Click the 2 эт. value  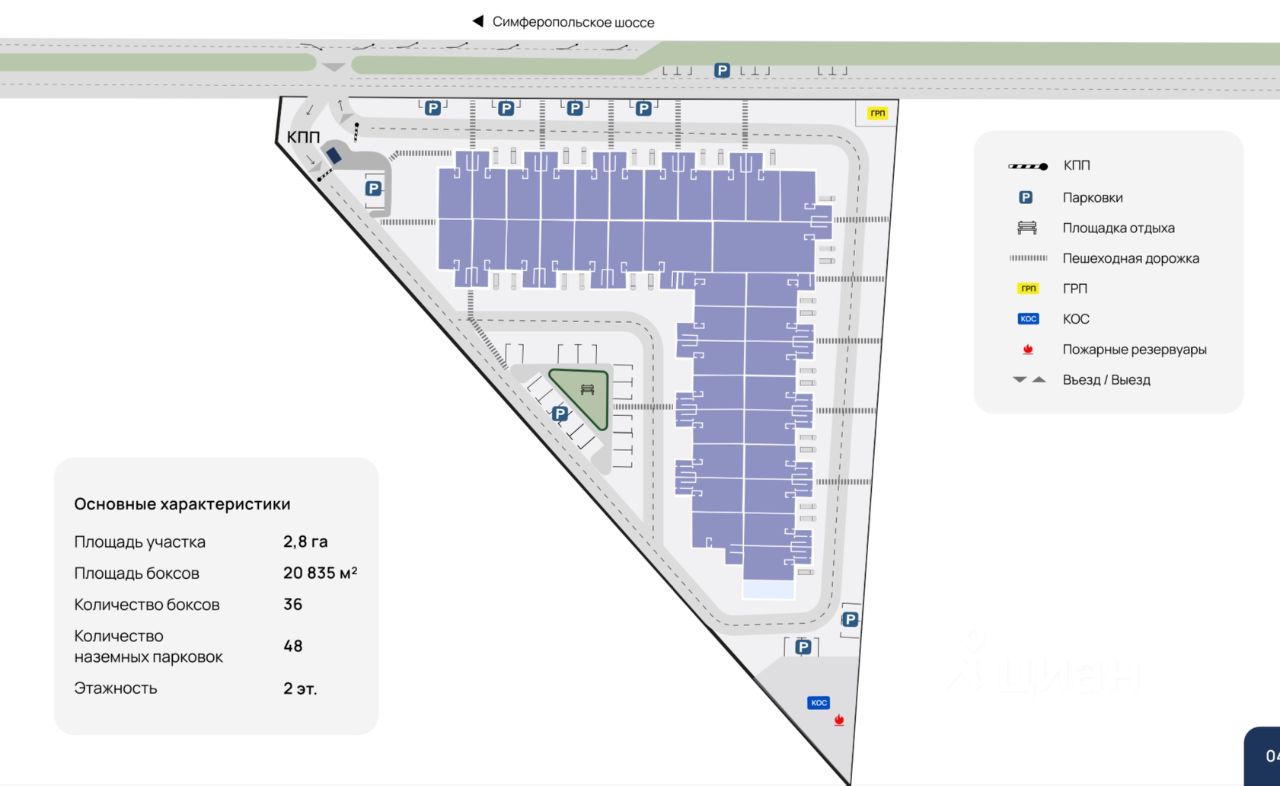[300, 688]
